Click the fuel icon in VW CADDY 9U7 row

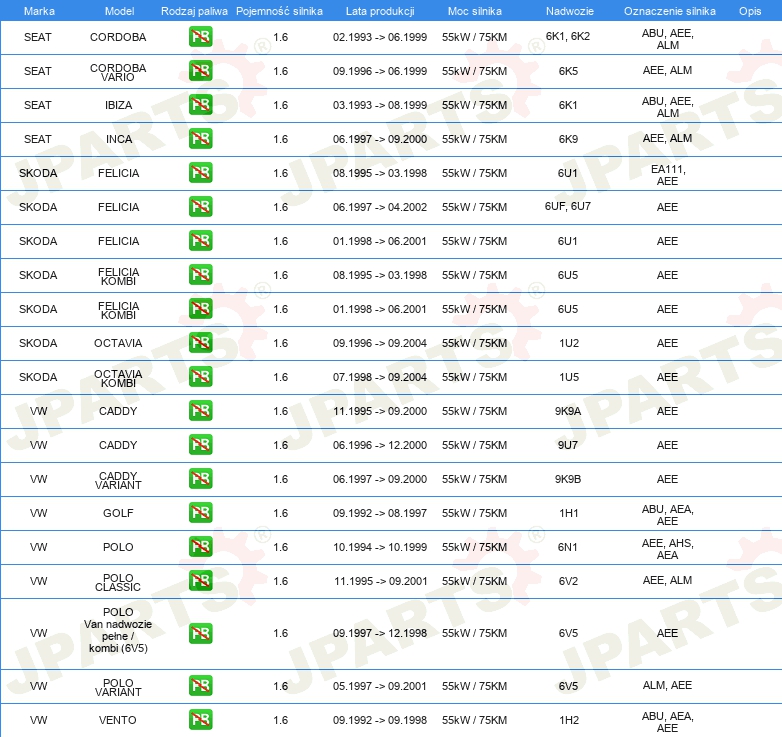coord(200,445)
